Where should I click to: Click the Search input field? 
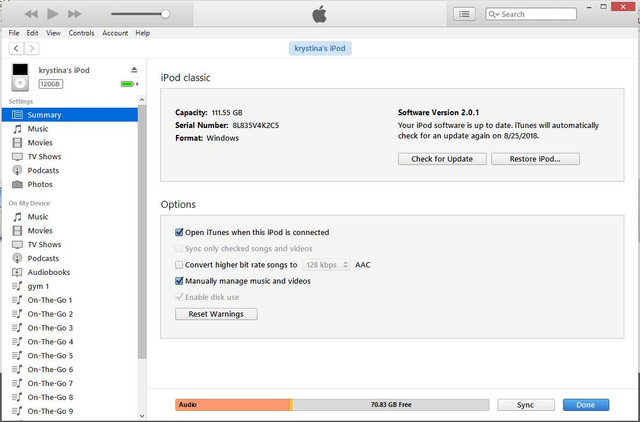click(531, 14)
